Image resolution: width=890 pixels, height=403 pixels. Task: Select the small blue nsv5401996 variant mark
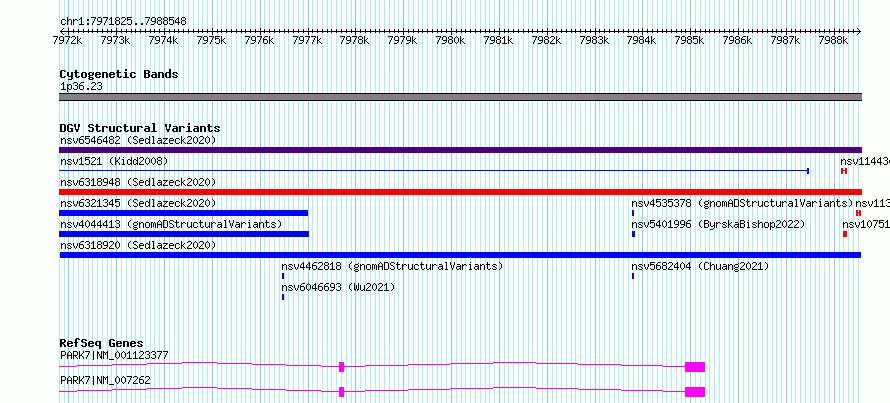633,234
